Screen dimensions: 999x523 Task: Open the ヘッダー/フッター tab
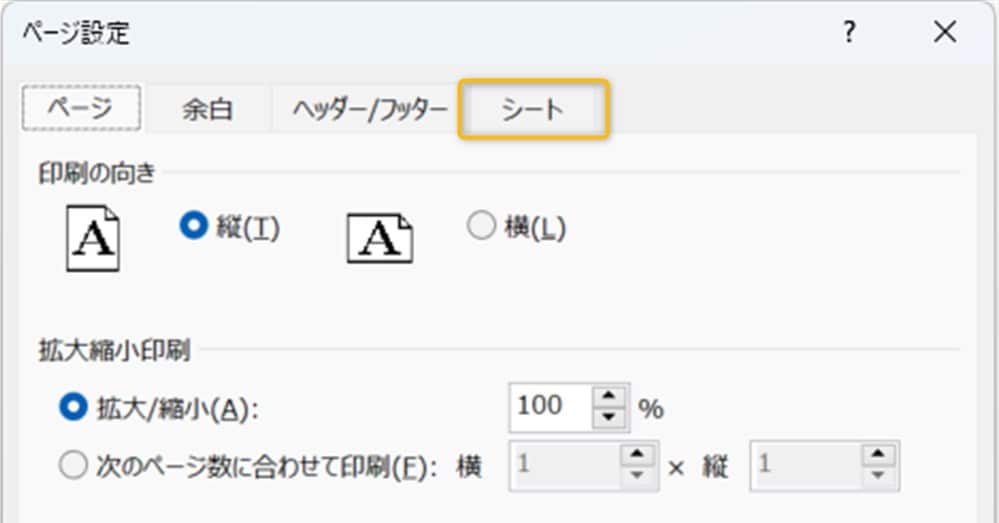369,109
